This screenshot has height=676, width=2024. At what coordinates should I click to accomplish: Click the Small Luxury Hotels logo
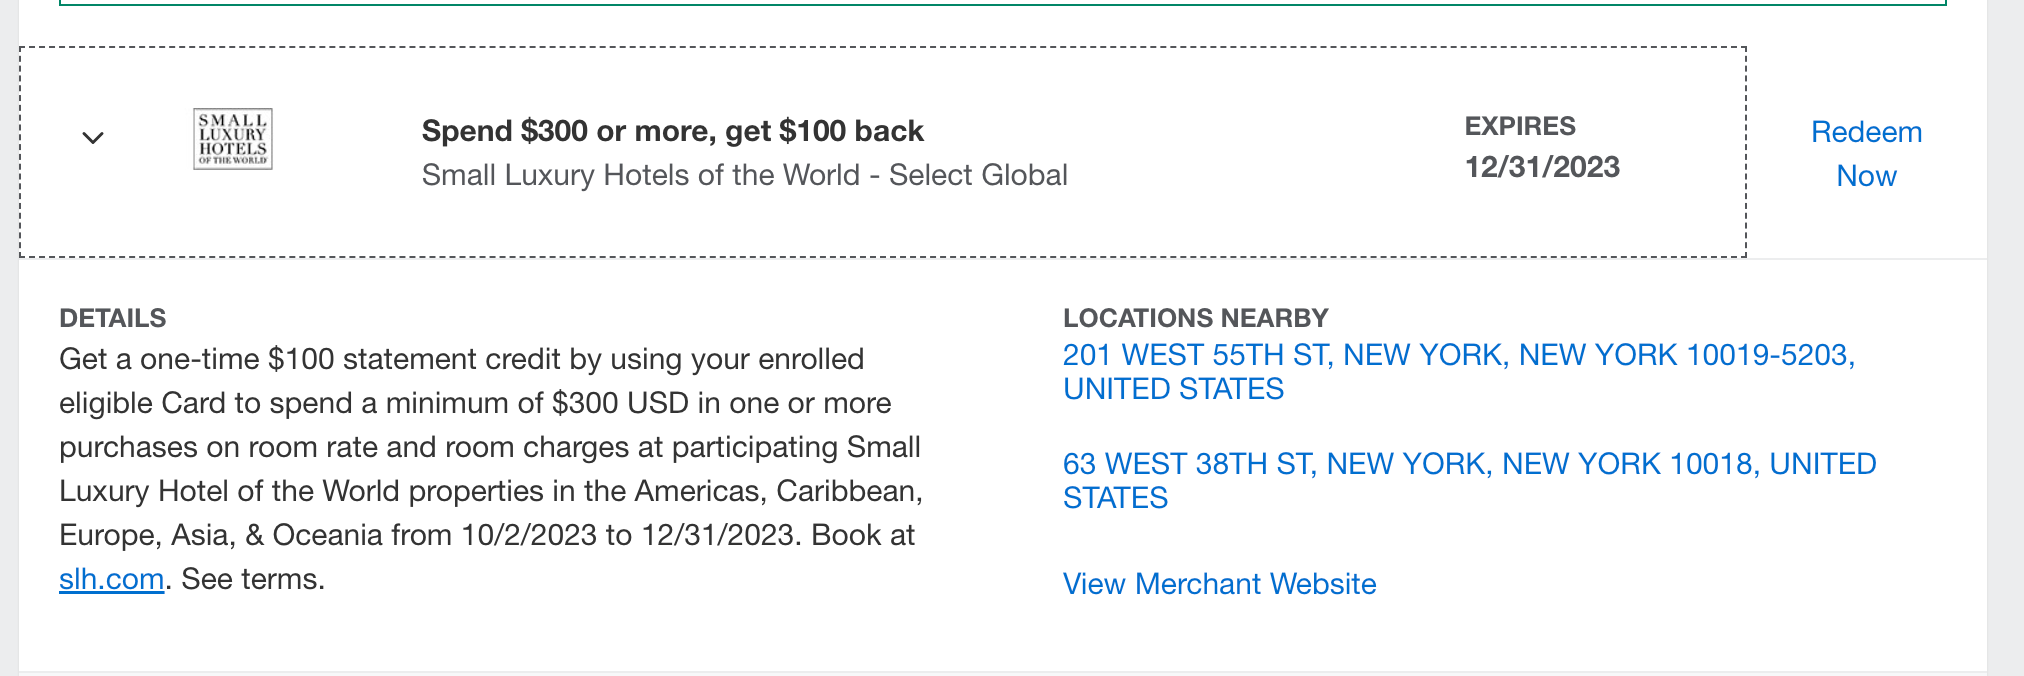pos(233,139)
